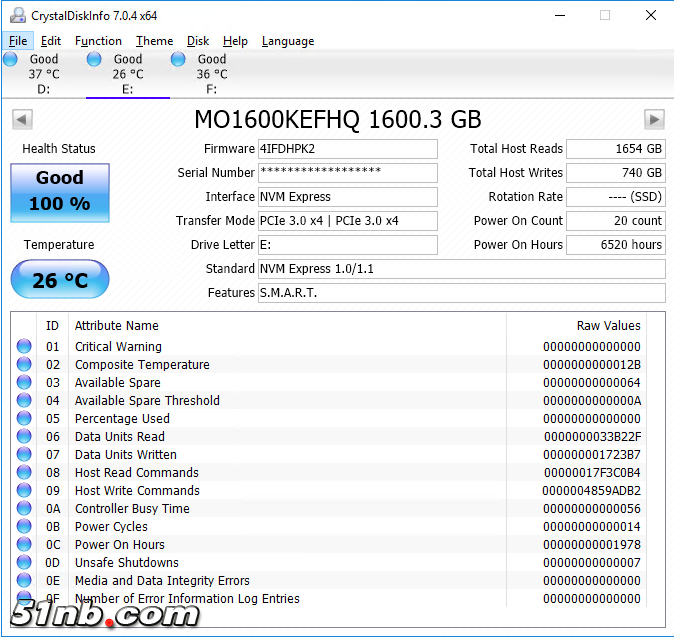Click raw value 00000000001978
674x637 pixels.
592,545
